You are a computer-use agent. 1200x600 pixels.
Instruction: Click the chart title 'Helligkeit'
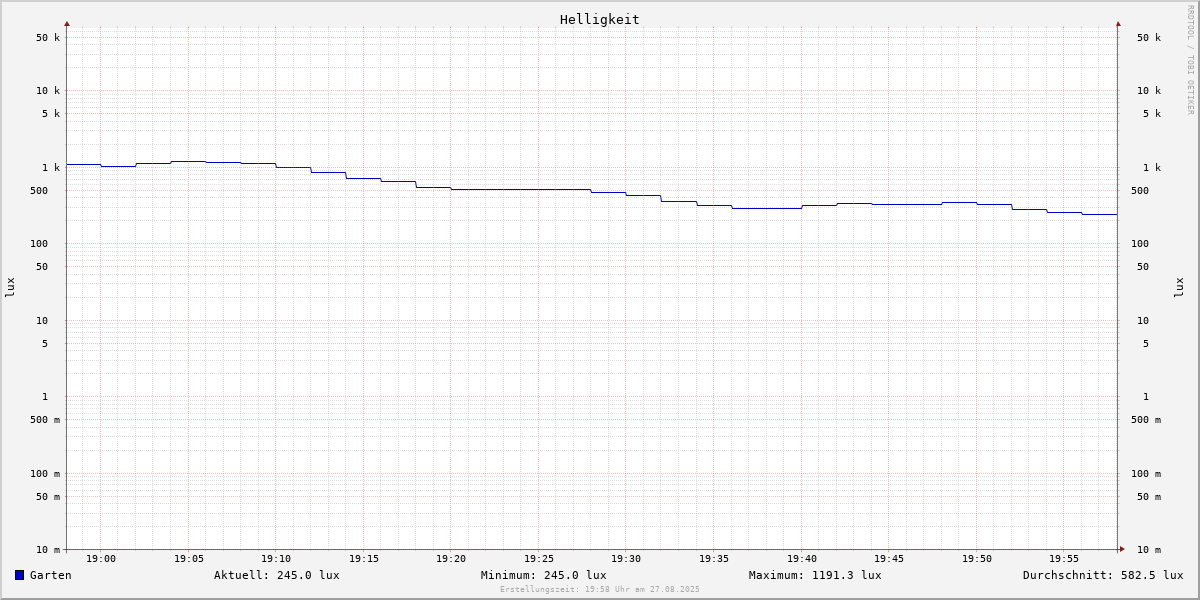[600, 19]
